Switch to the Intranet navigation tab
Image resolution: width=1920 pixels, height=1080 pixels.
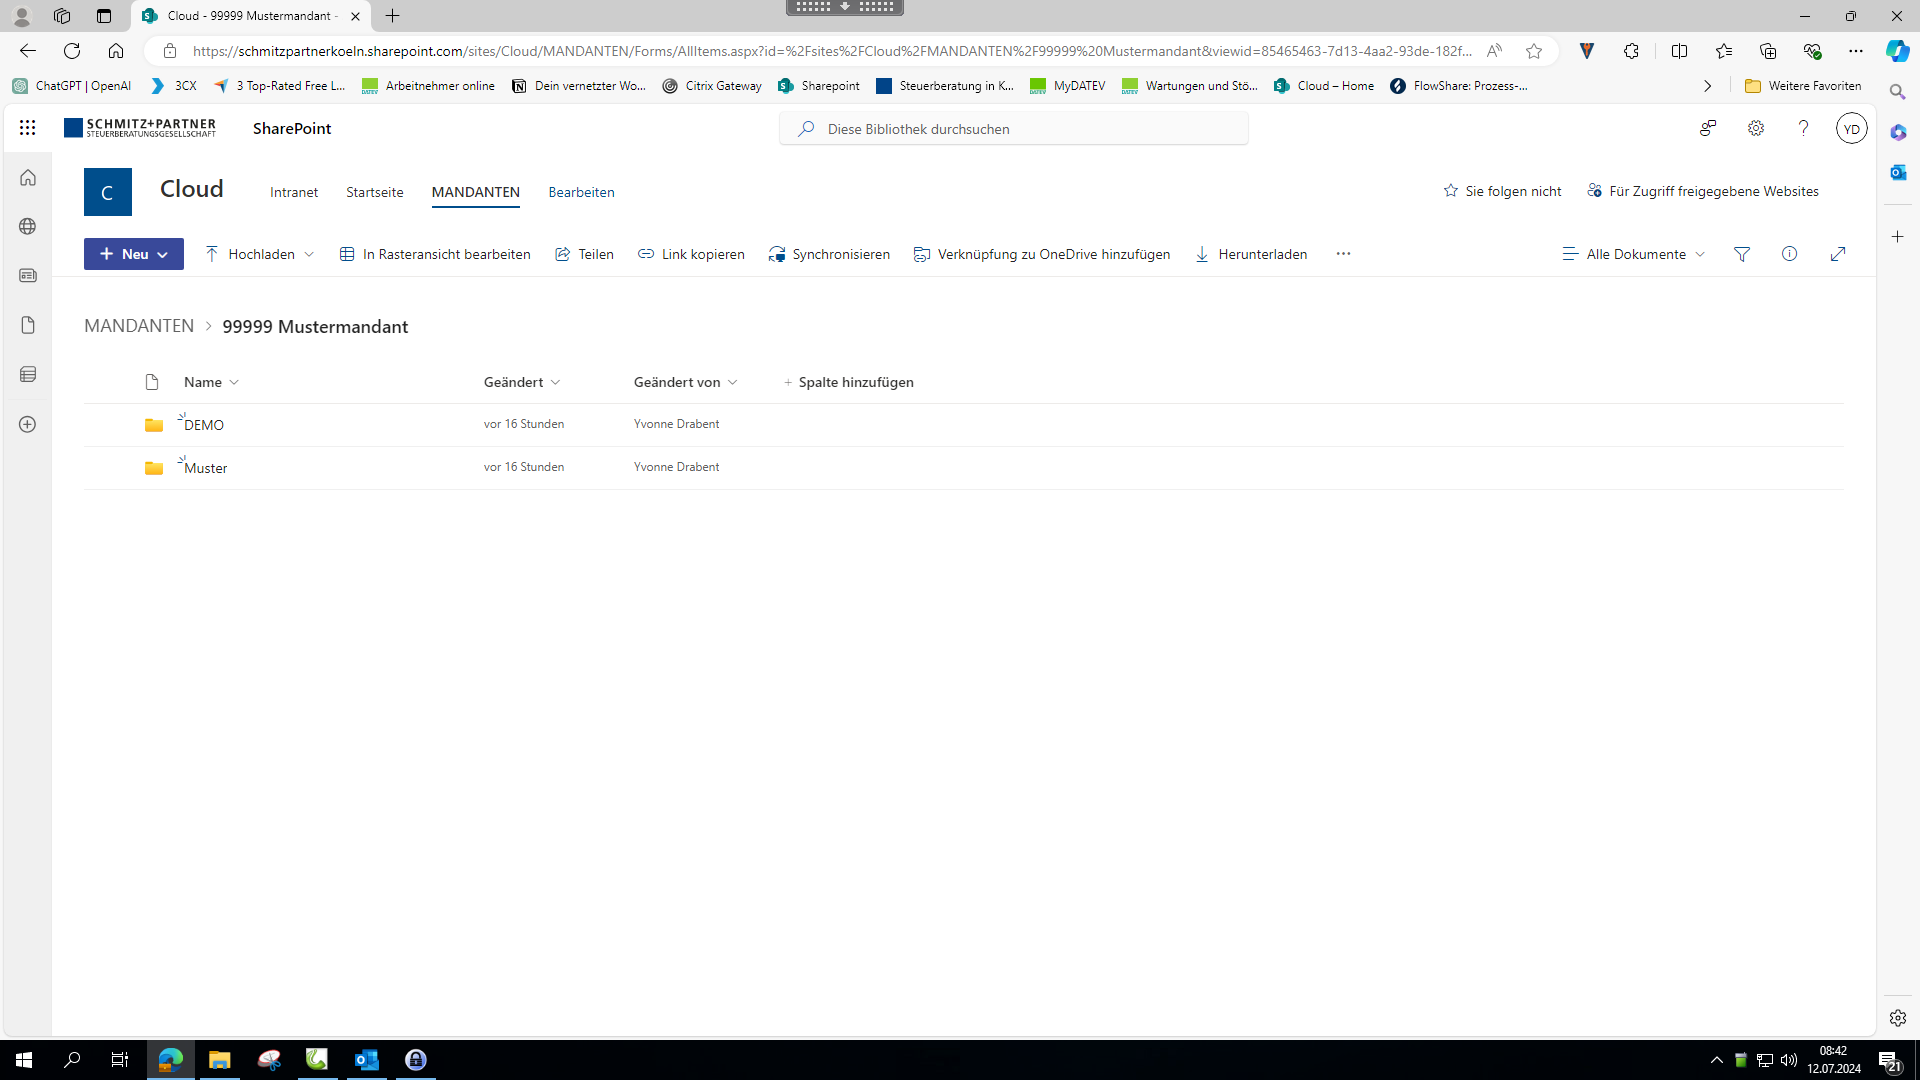click(x=294, y=192)
